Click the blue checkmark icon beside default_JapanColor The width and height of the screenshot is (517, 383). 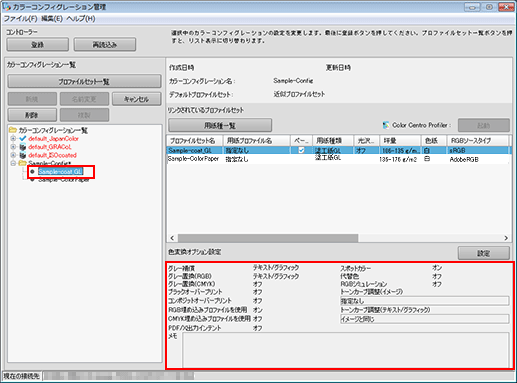[23, 138]
